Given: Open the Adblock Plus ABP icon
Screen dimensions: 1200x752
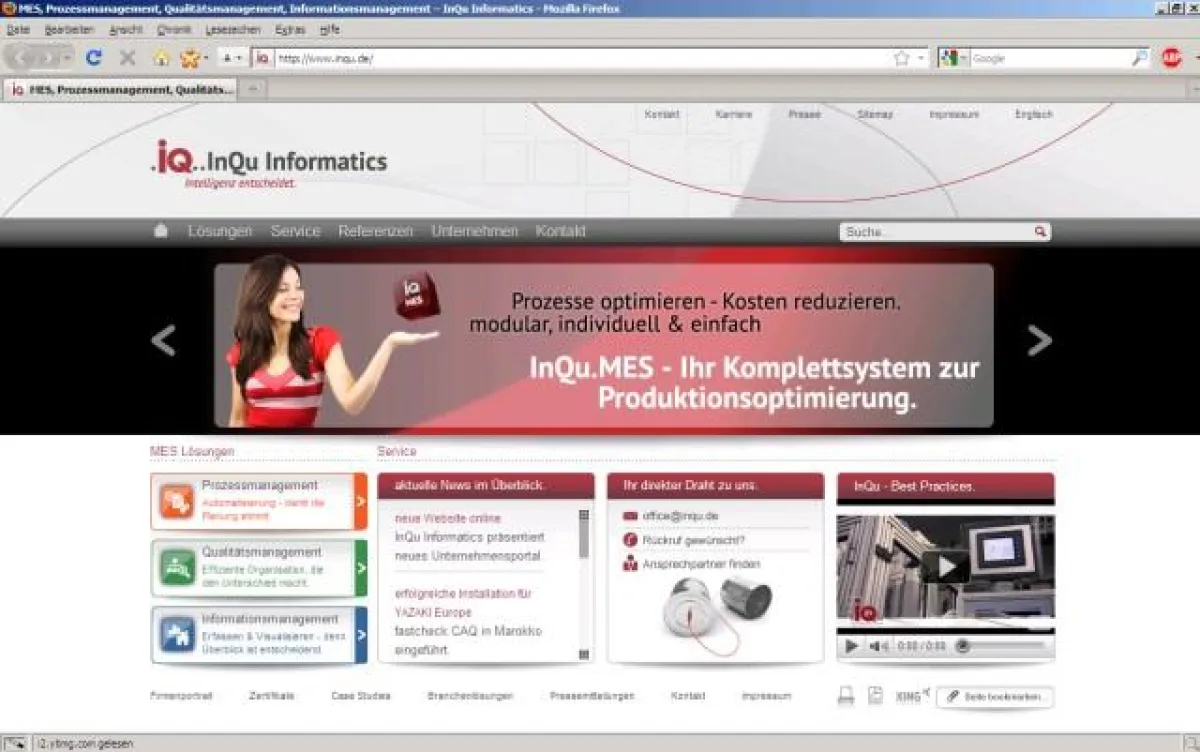Looking at the screenshot, I should (1171, 58).
